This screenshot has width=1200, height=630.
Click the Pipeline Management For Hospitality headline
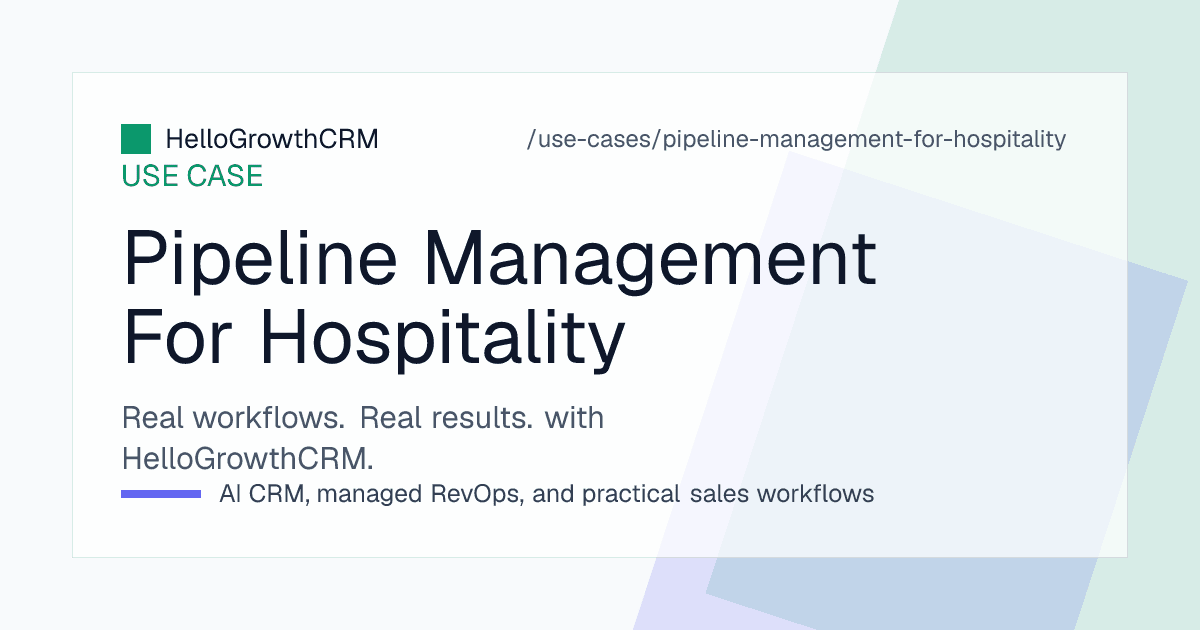[x=499, y=299]
